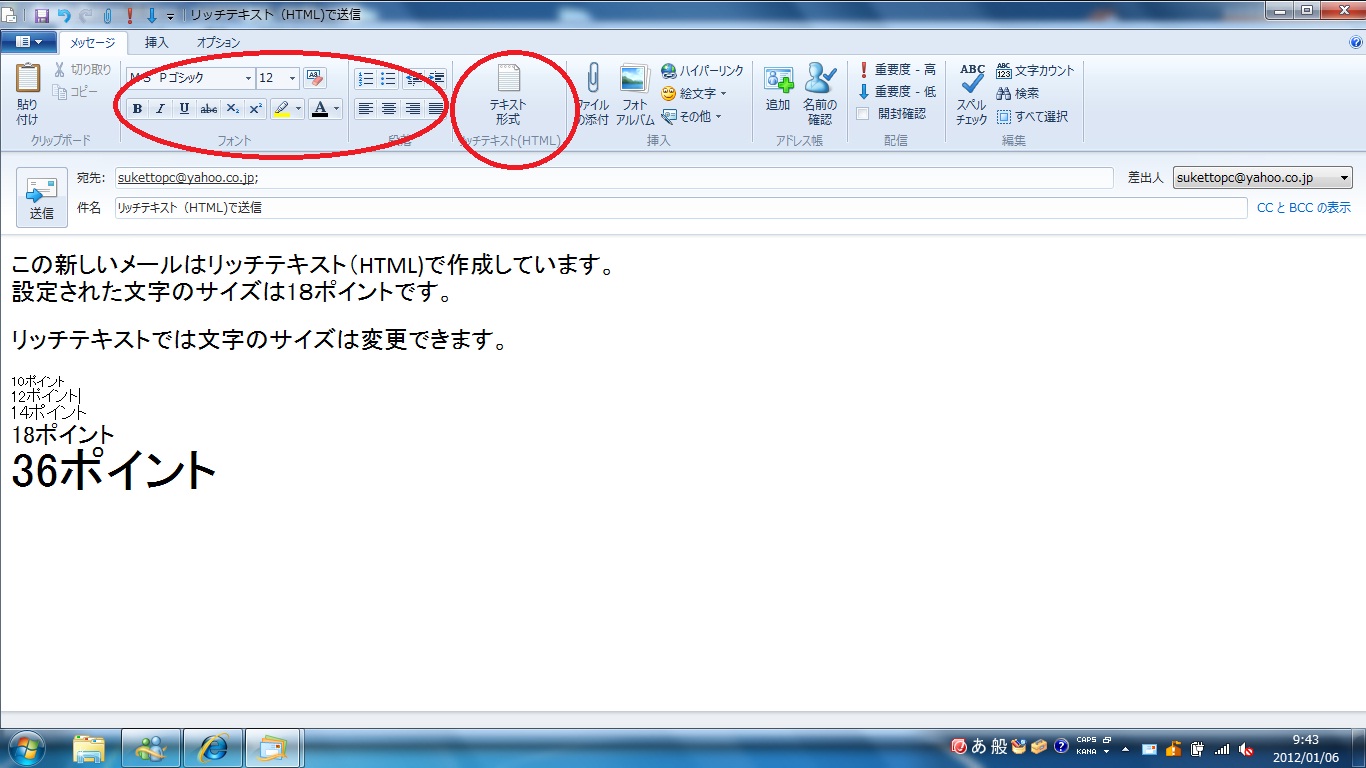The width and height of the screenshot is (1366, 768).
Task: Click the 追加 add contact button
Action: (778, 89)
